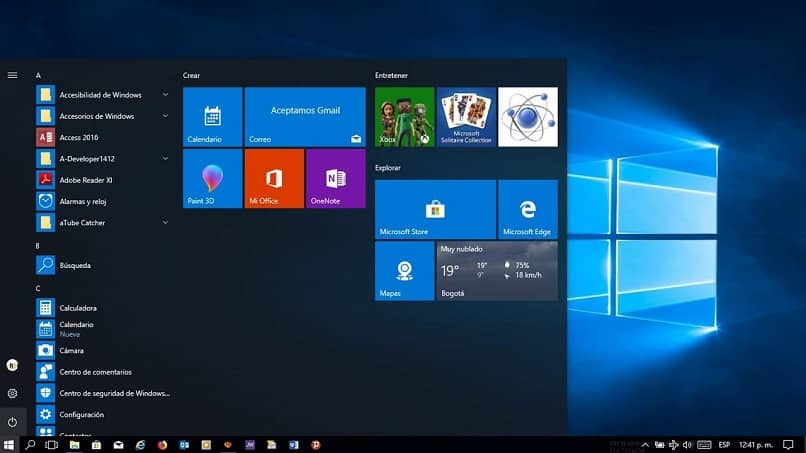Image resolution: width=806 pixels, height=453 pixels.
Task: Open the Cámara app
Action: [x=103, y=350]
